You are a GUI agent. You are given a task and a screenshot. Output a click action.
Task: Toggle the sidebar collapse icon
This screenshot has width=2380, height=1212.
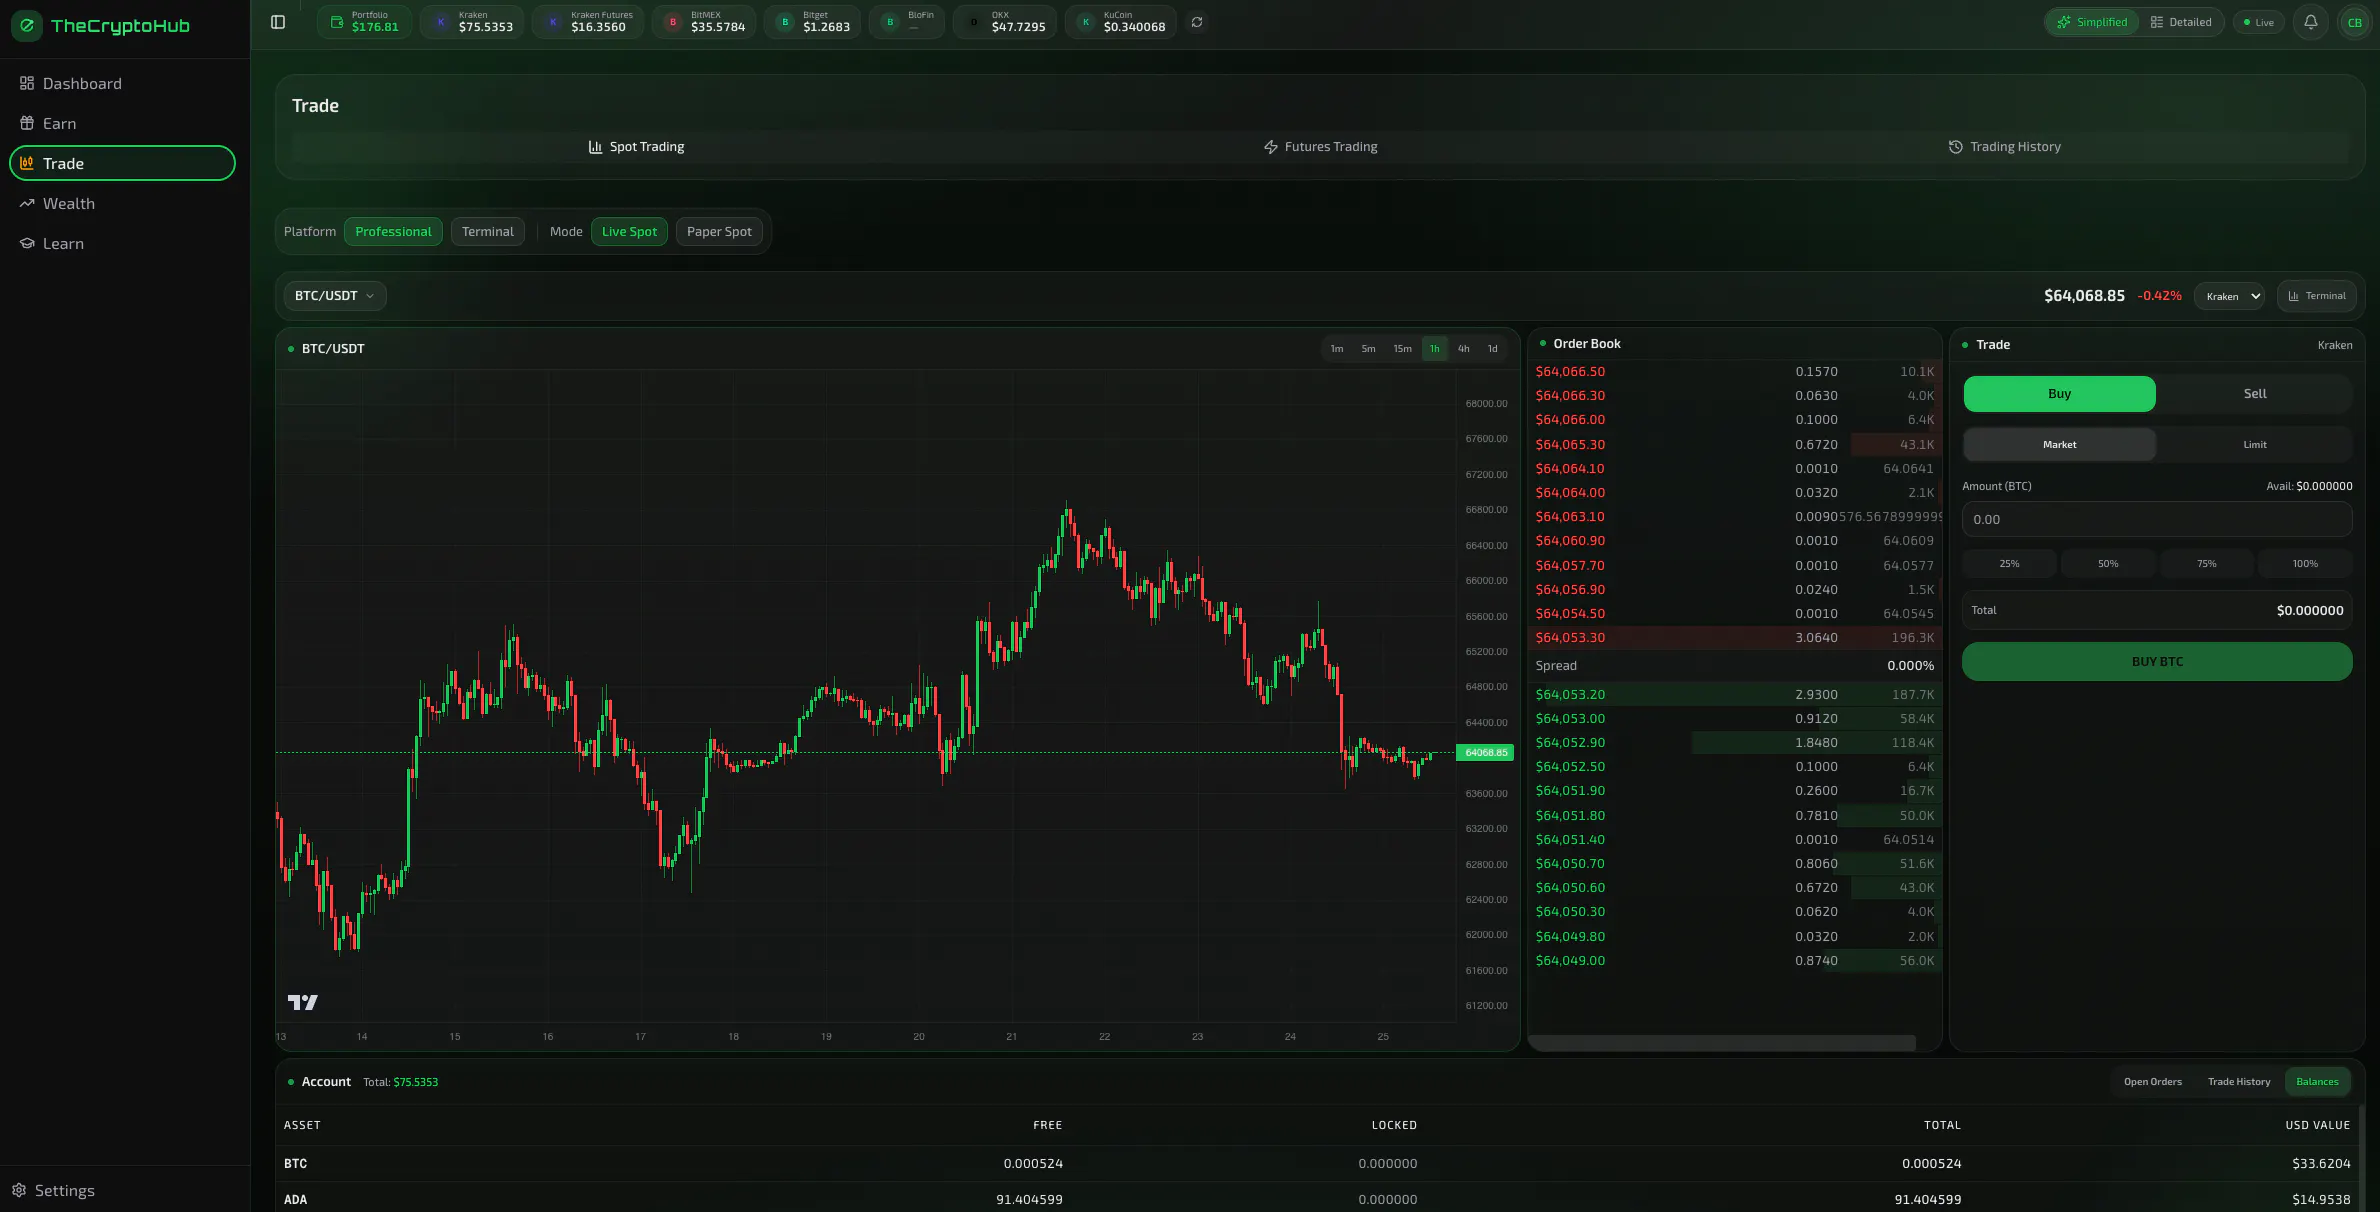pyautogui.click(x=278, y=22)
